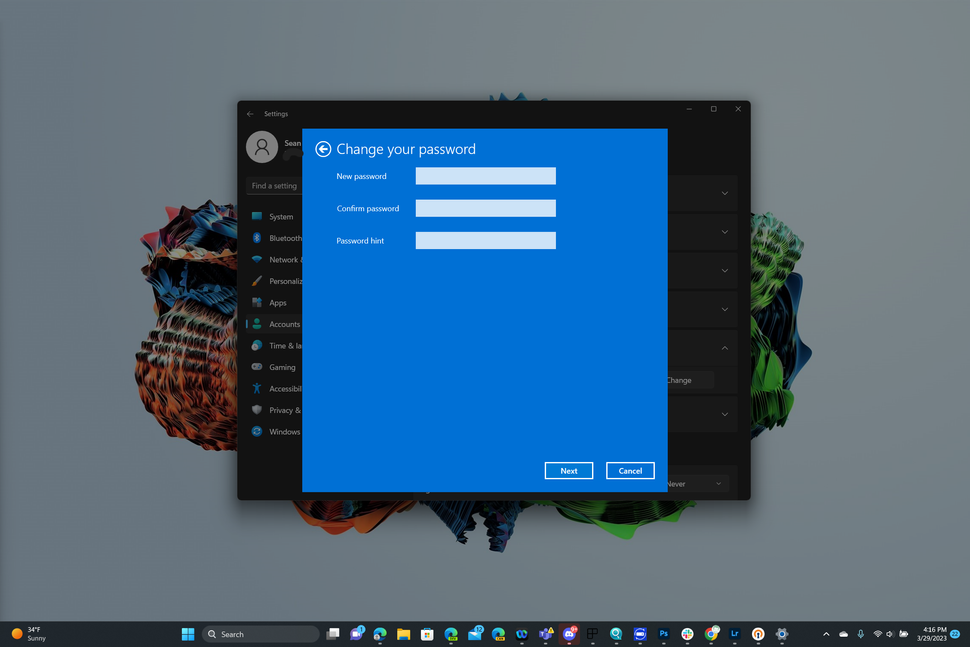The width and height of the screenshot is (970, 647).
Task: Select the Gaming controller icon
Action: click(x=258, y=367)
